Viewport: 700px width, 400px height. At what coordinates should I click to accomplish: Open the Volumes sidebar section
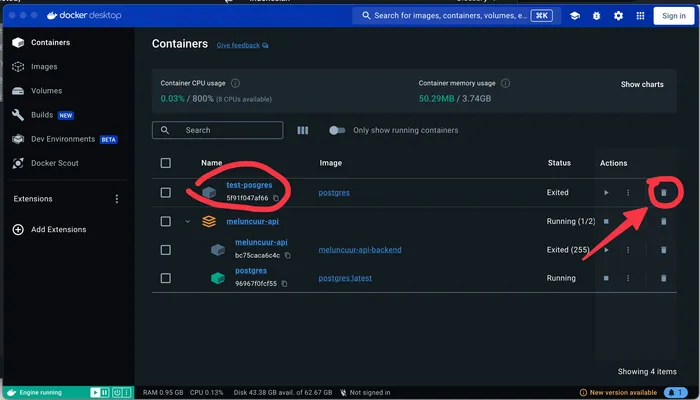click(46, 91)
